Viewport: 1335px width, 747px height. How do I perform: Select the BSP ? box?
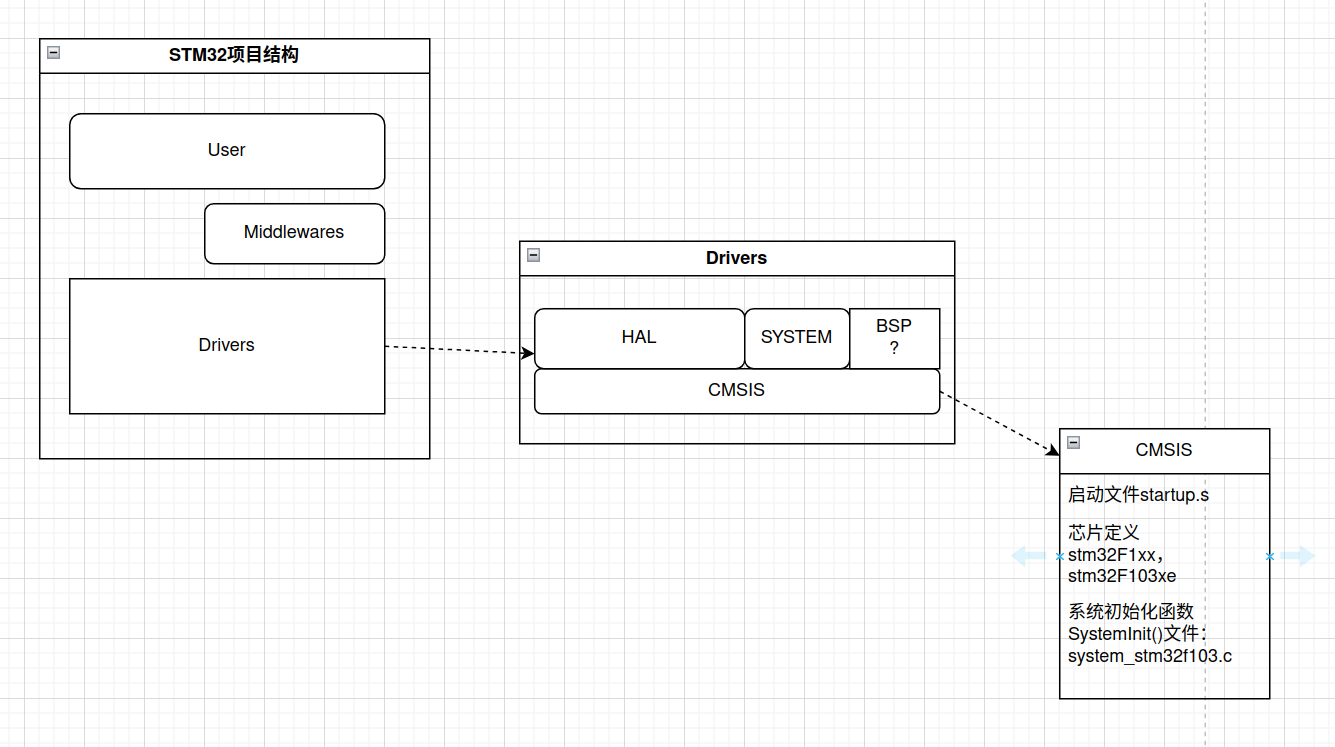click(895, 338)
